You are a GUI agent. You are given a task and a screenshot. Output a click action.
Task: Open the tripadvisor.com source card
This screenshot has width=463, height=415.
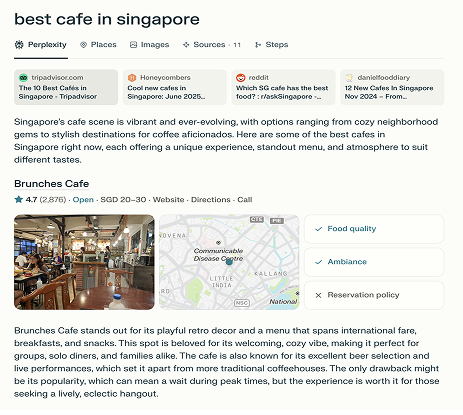[x=66, y=87]
